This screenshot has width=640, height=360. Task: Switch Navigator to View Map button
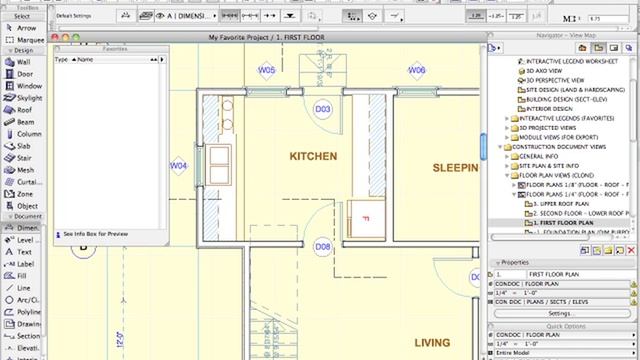[x=598, y=48]
